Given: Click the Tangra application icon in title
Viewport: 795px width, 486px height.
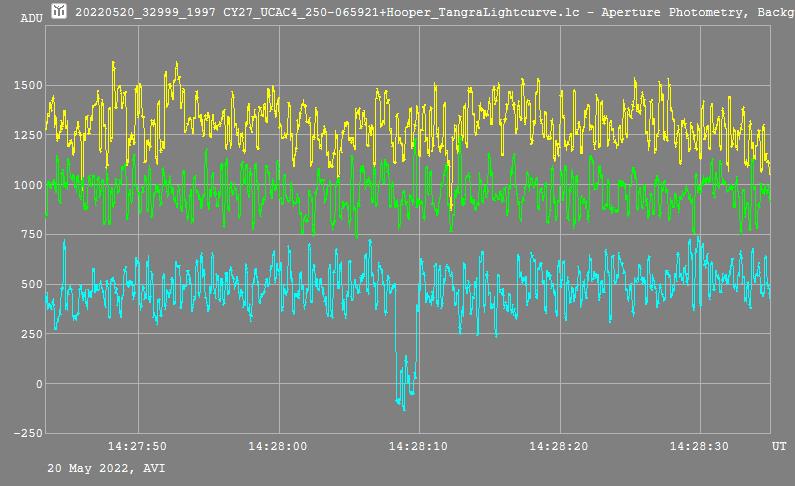Looking at the screenshot, I should tap(59, 11).
